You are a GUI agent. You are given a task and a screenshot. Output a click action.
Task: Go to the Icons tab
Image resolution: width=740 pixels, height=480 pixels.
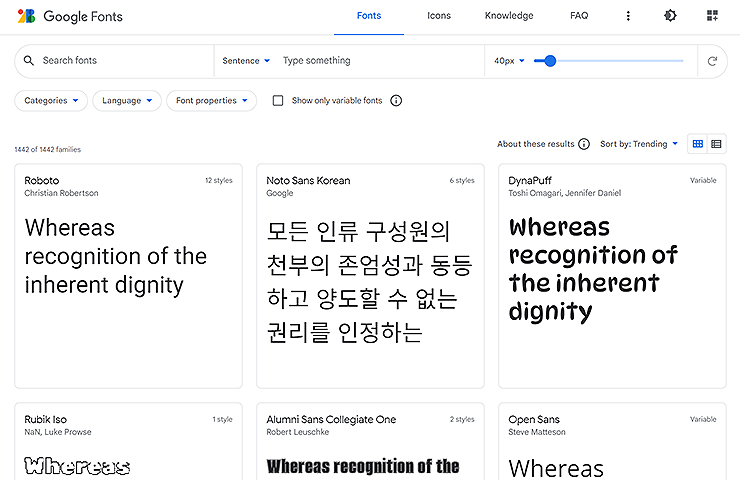[x=439, y=16]
